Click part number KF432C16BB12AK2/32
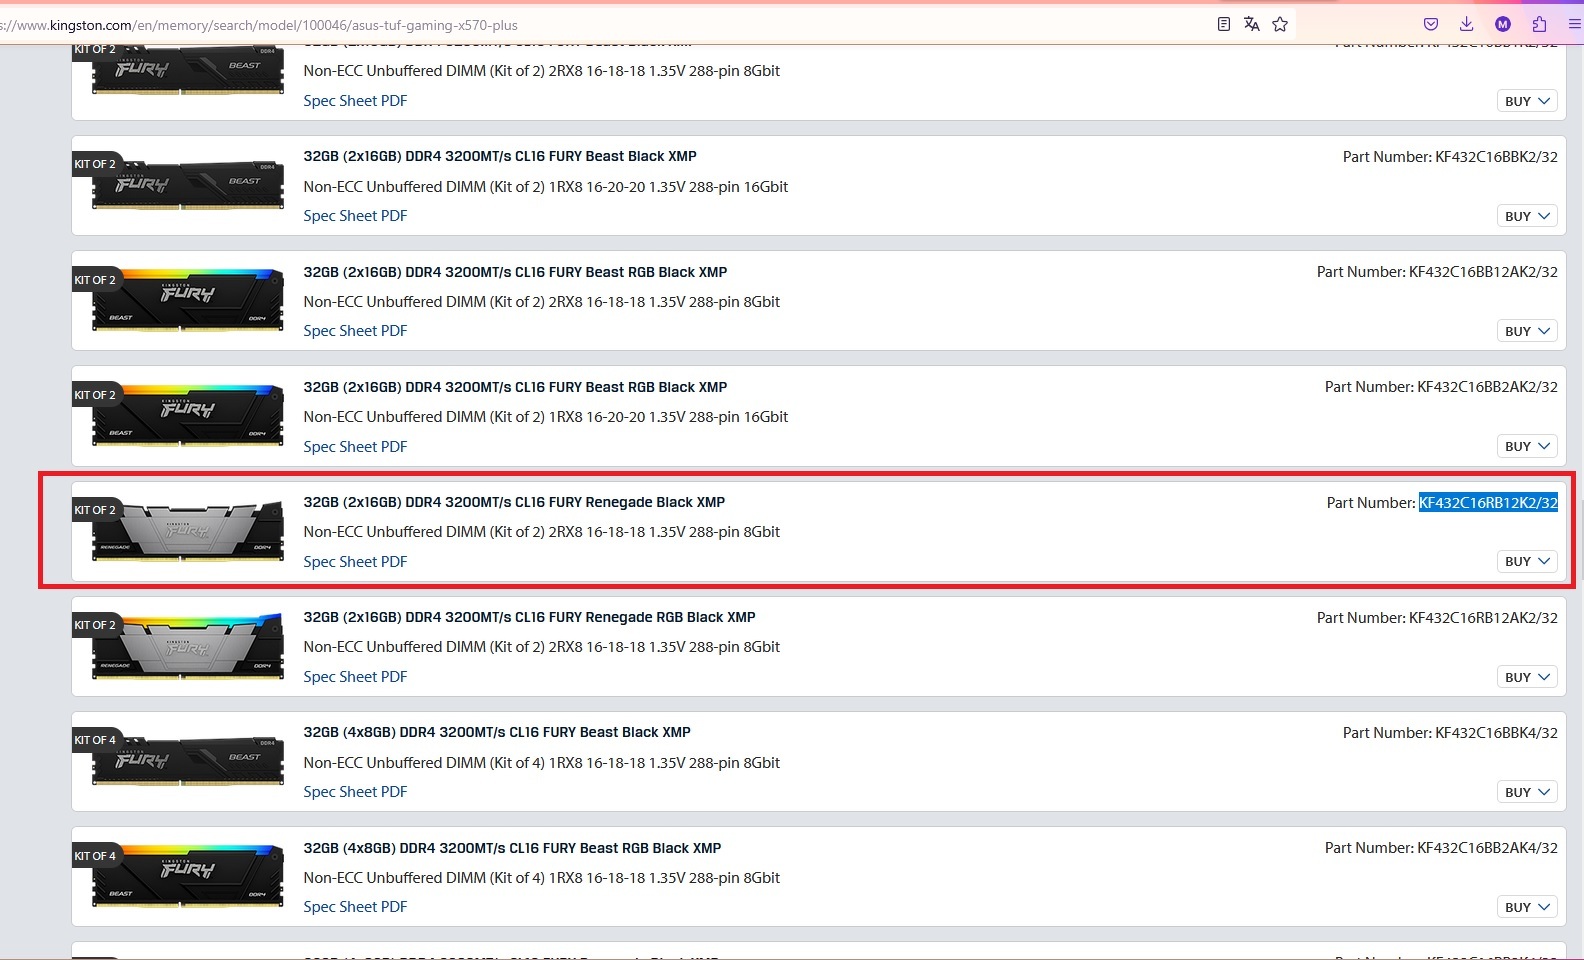Image resolution: width=1584 pixels, height=960 pixels. pyautogui.click(x=1483, y=272)
